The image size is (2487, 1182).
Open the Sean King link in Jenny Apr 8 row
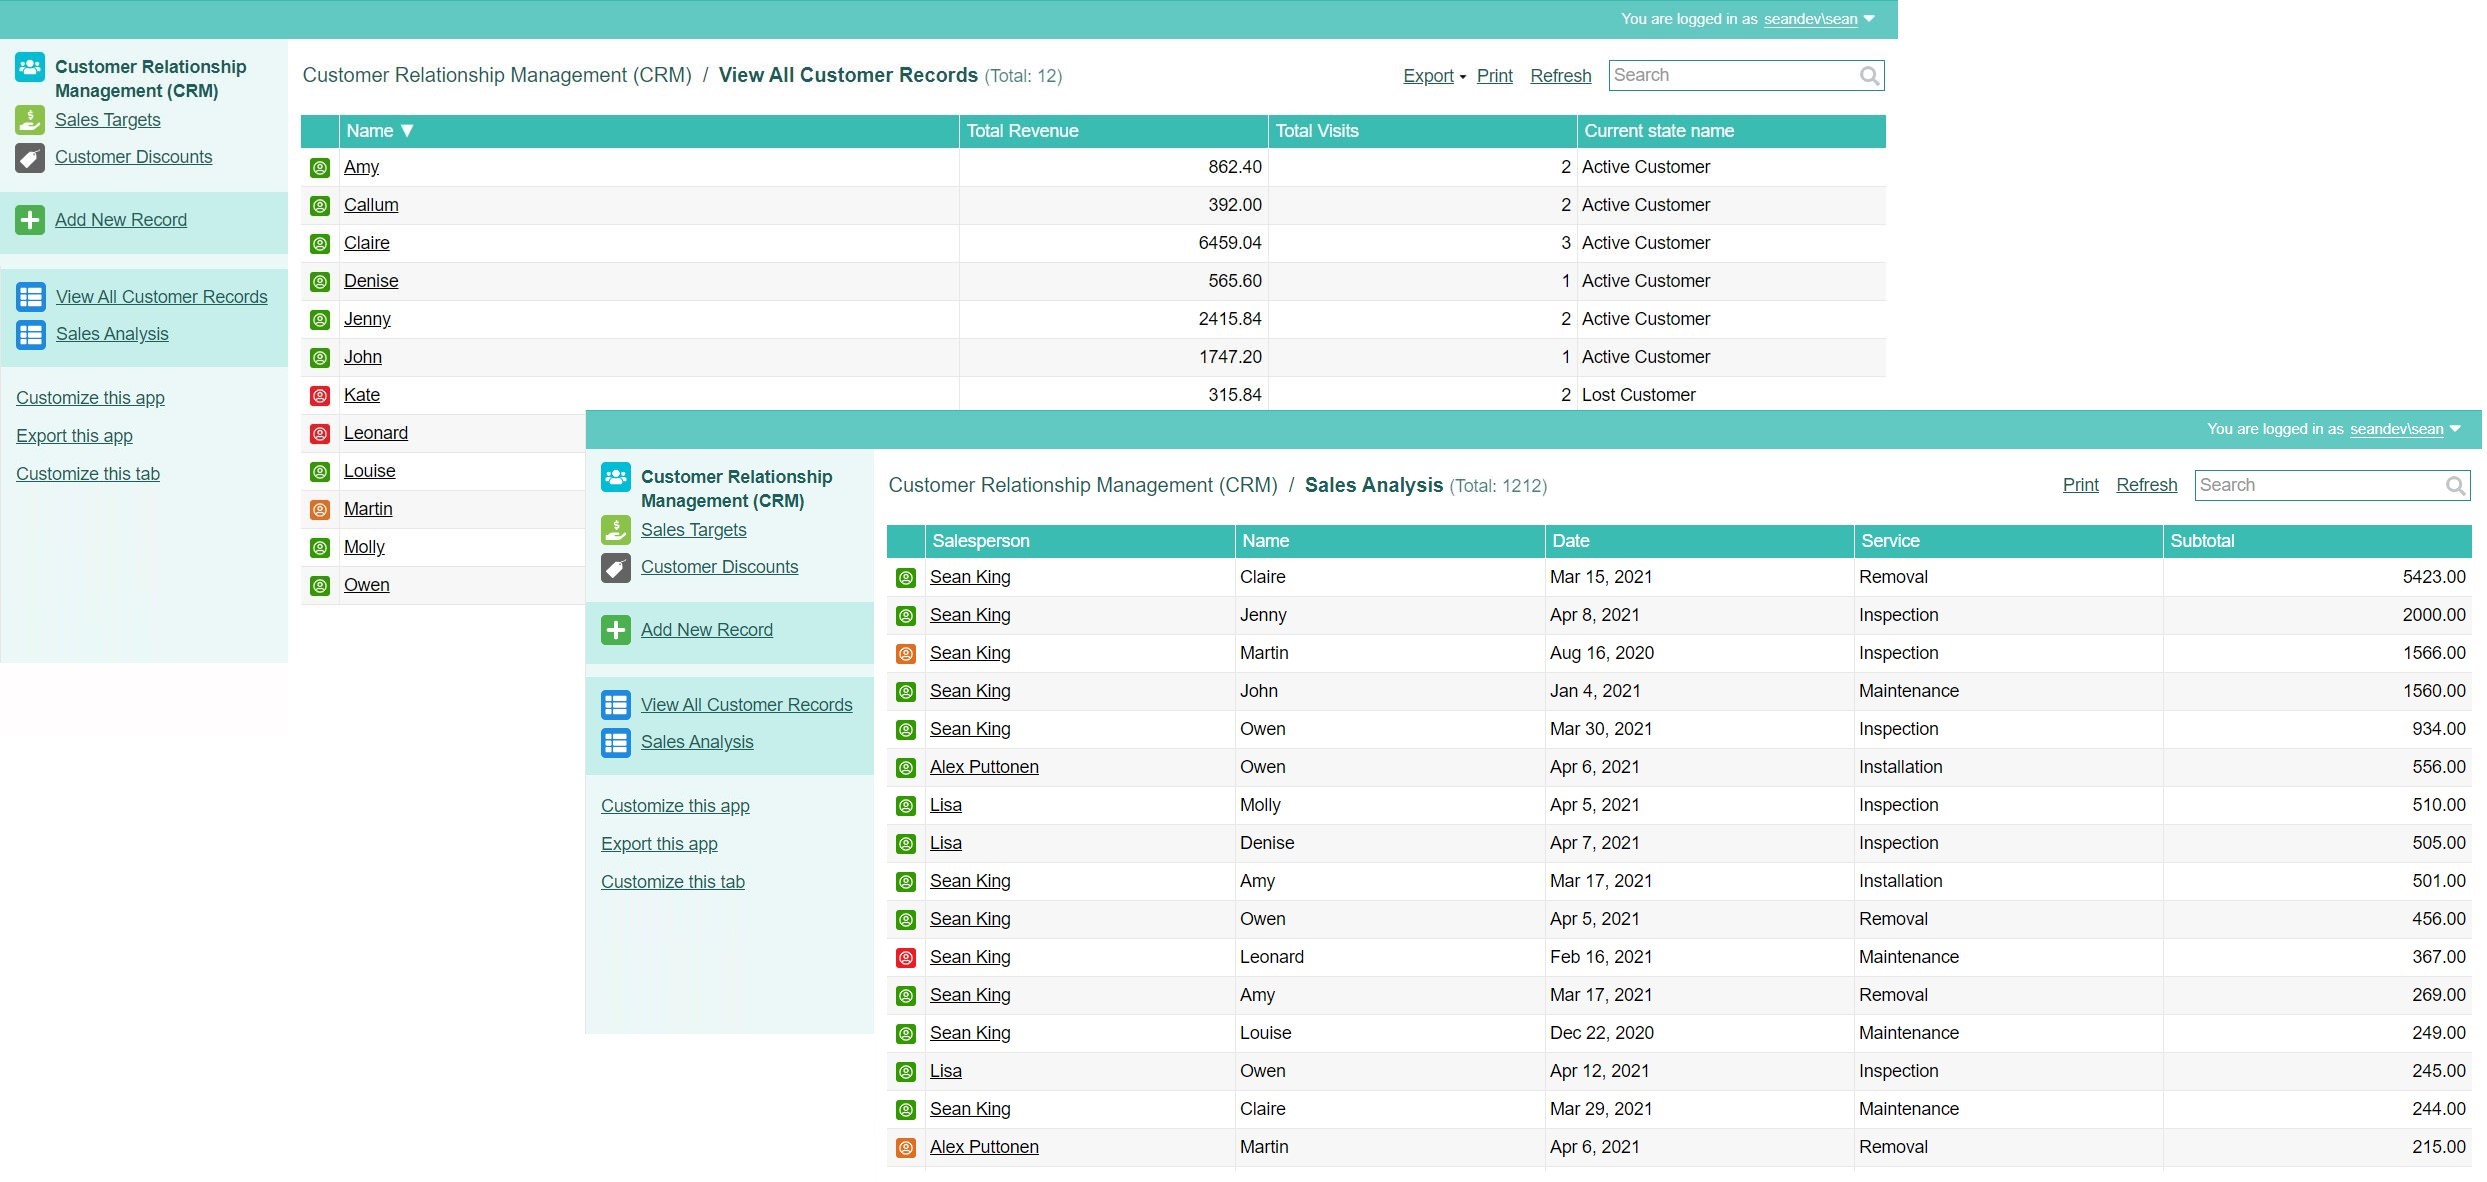(970, 615)
